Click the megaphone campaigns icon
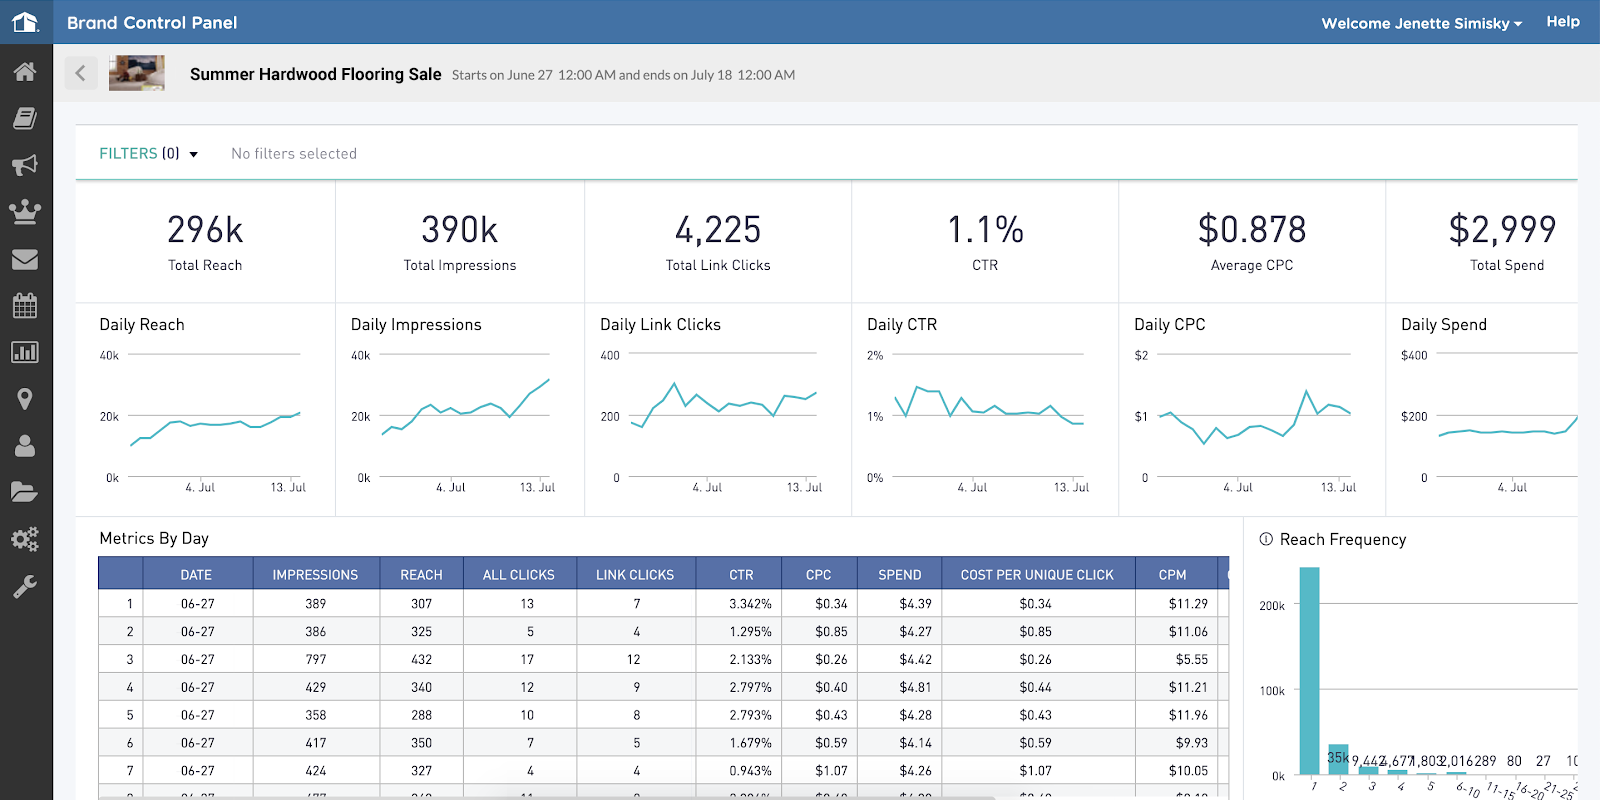 25,165
